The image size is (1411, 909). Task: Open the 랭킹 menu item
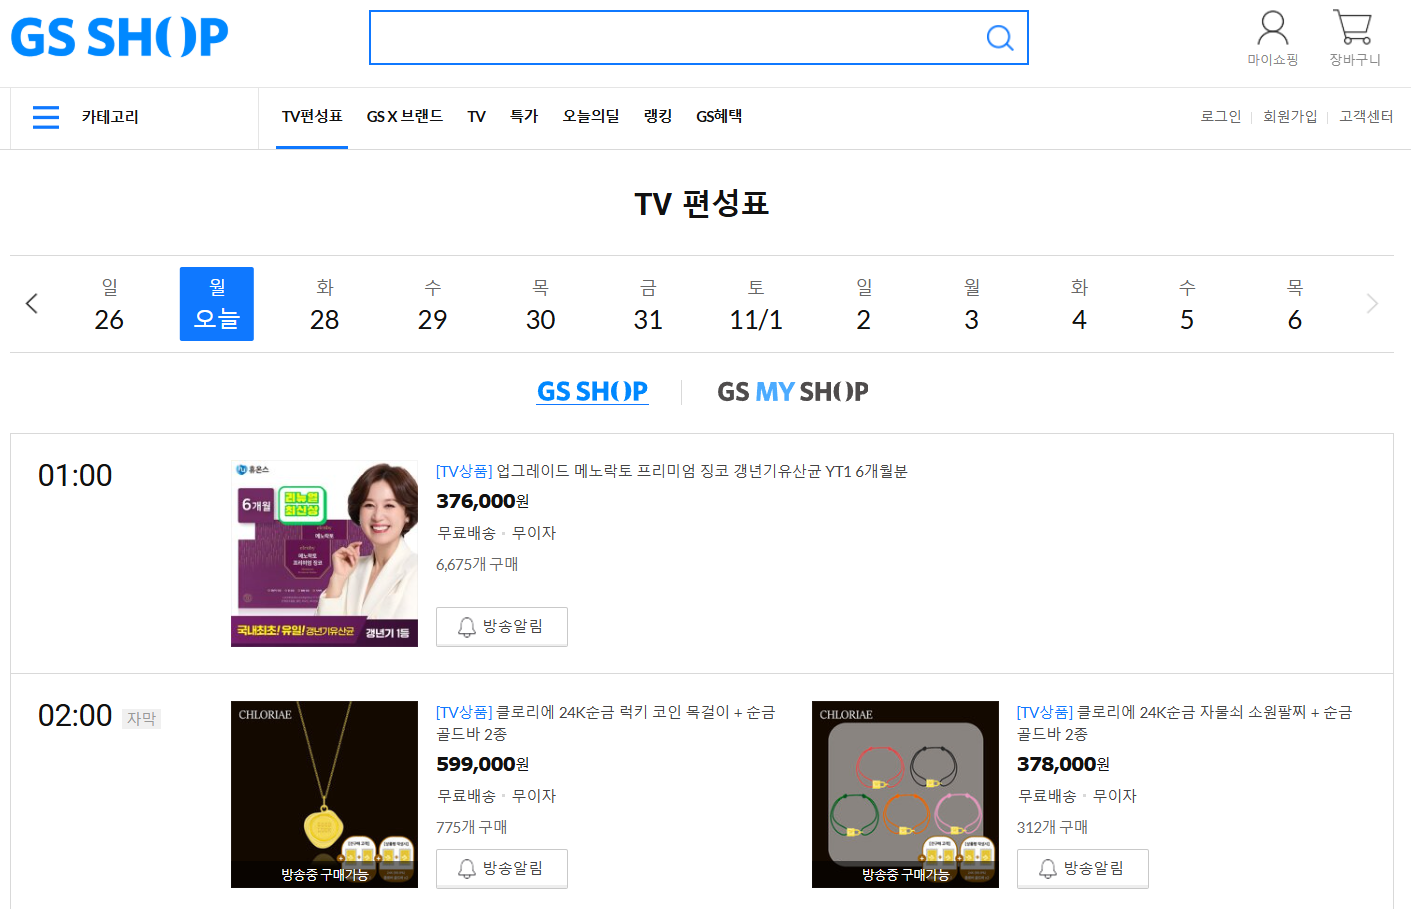pos(658,117)
